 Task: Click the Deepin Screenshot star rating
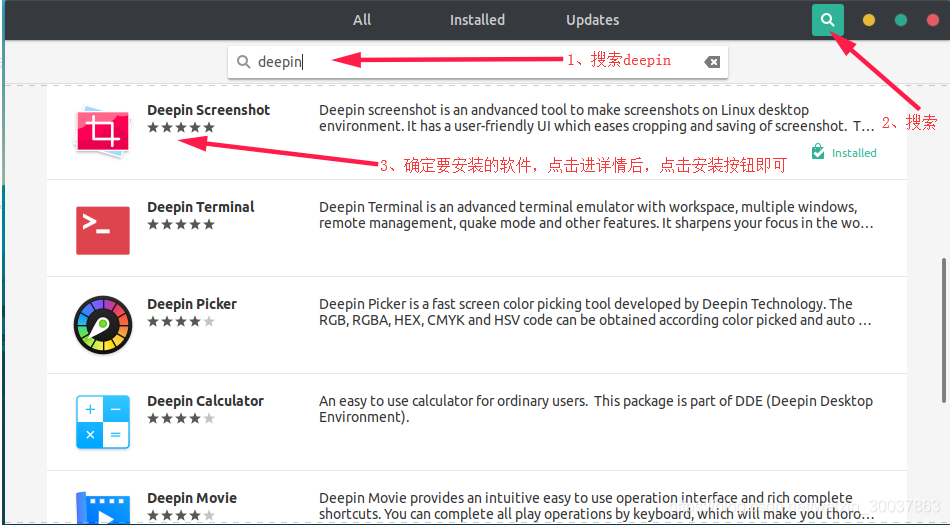(181, 127)
